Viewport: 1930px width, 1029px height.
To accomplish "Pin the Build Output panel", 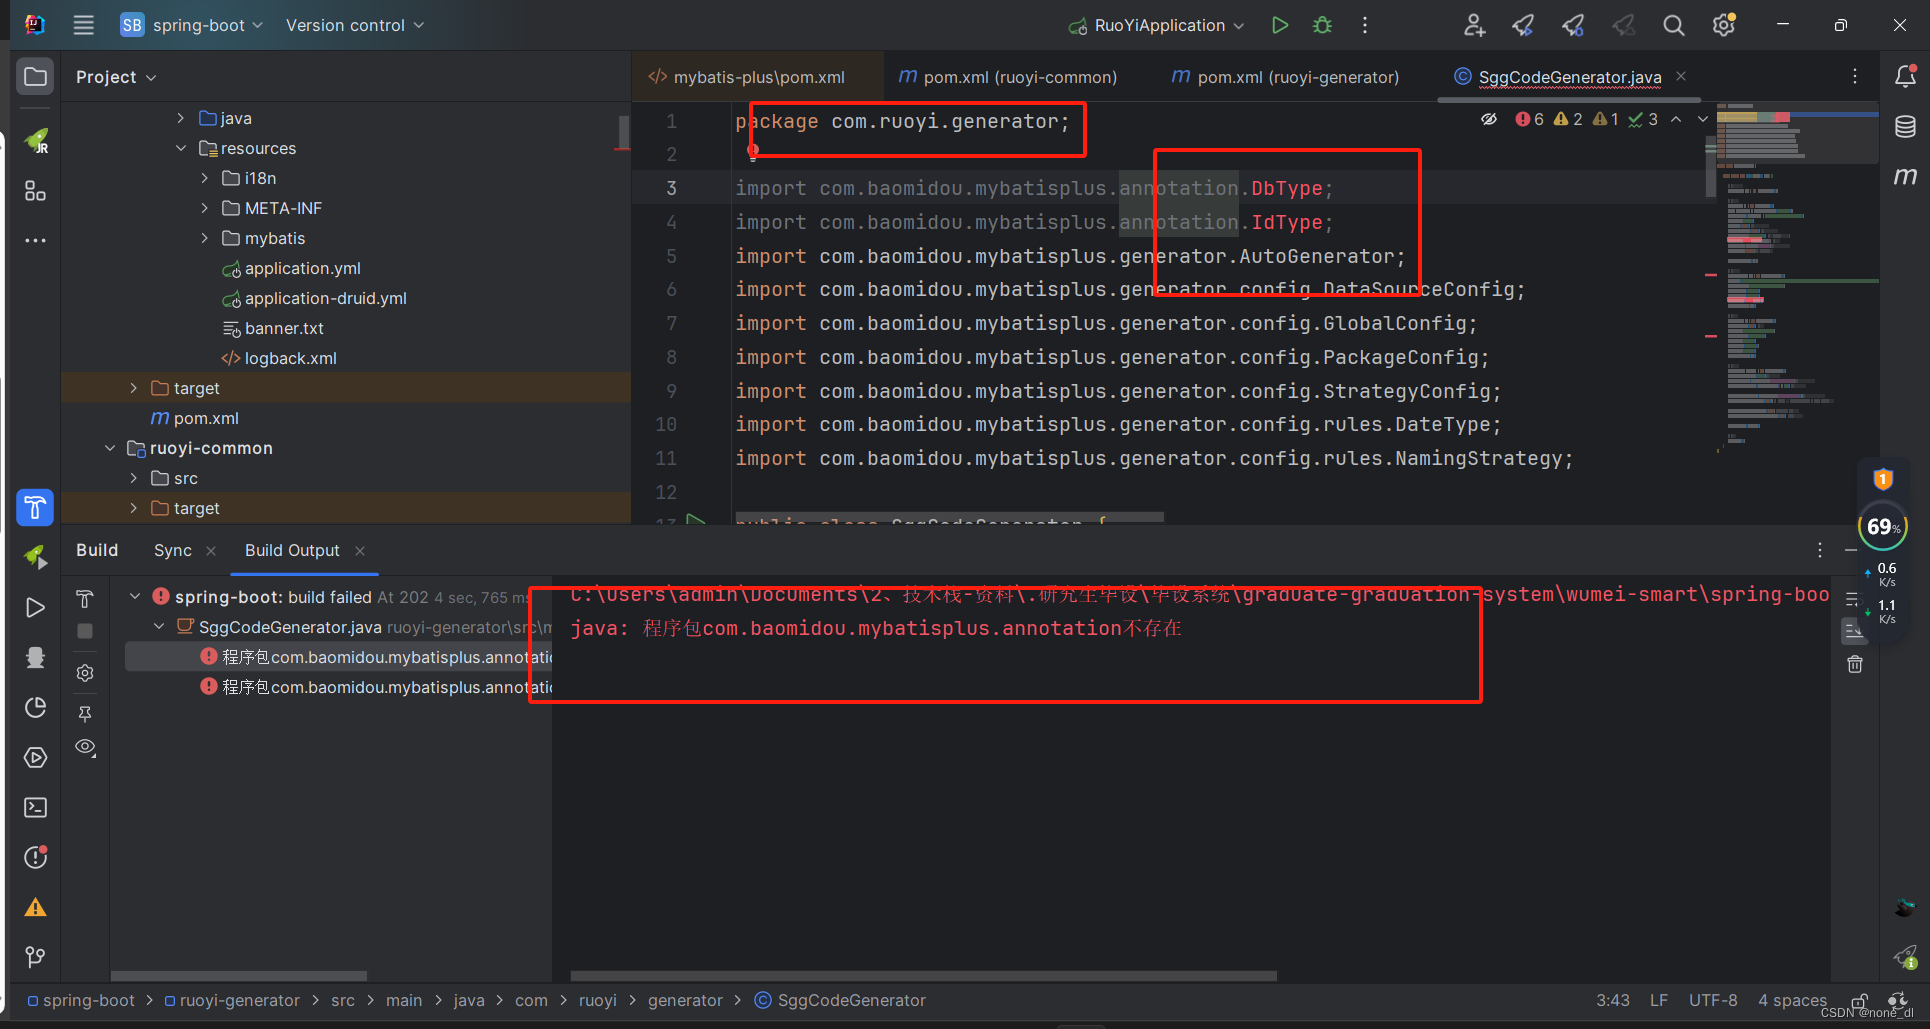I will coord(85,713).
